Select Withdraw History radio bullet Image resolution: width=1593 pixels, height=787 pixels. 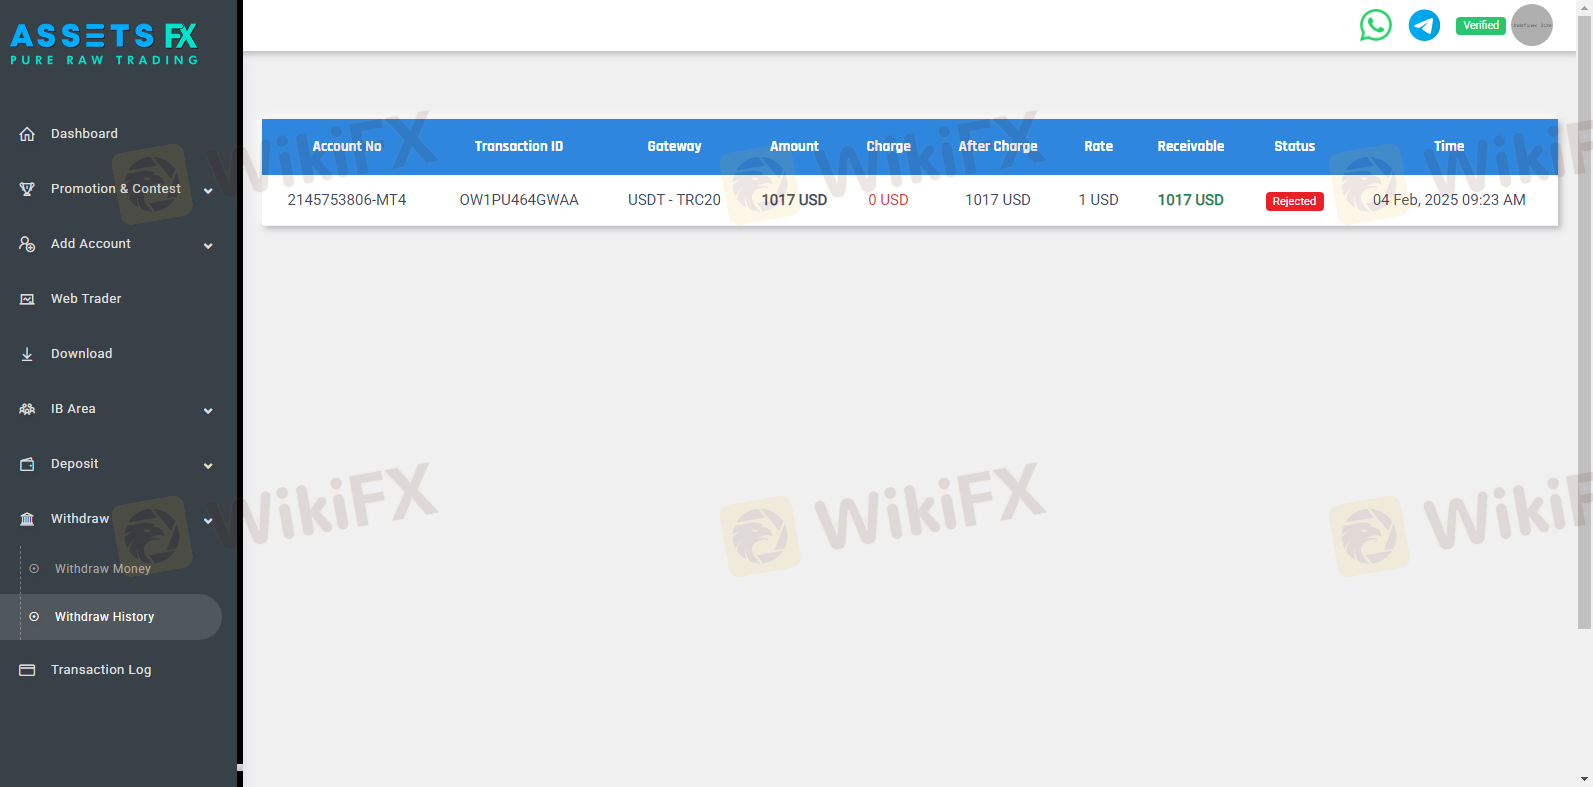point(34,617)
